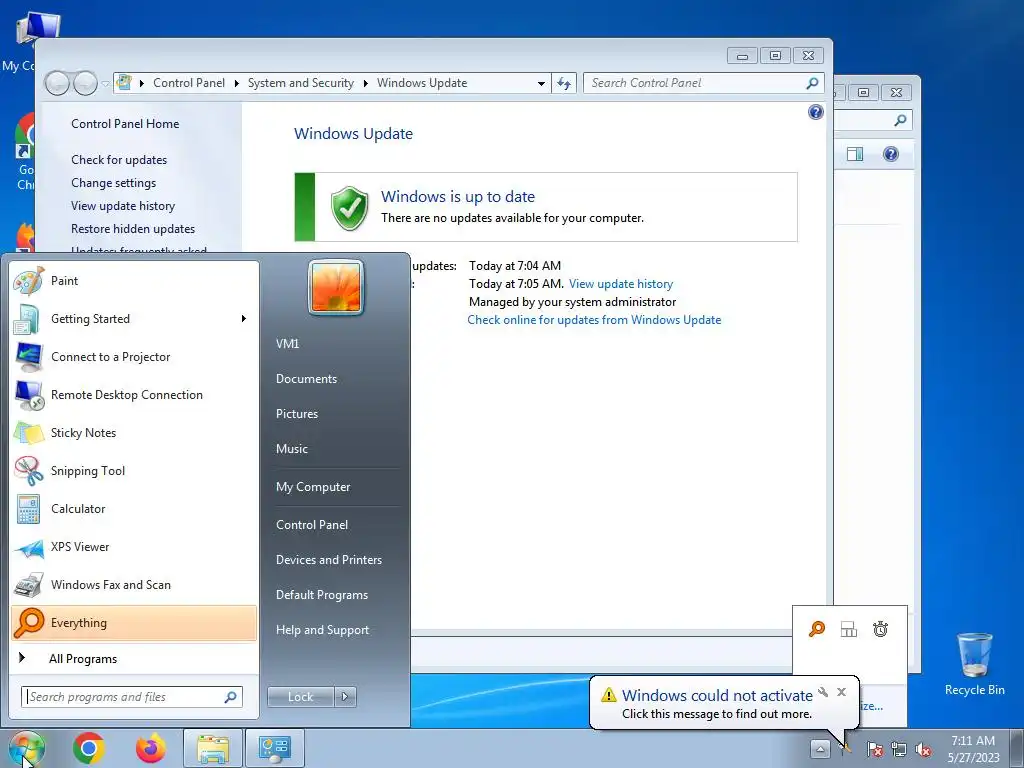Open Music from the Start menu
1024x768 pixels.
(x=291, y=449)
